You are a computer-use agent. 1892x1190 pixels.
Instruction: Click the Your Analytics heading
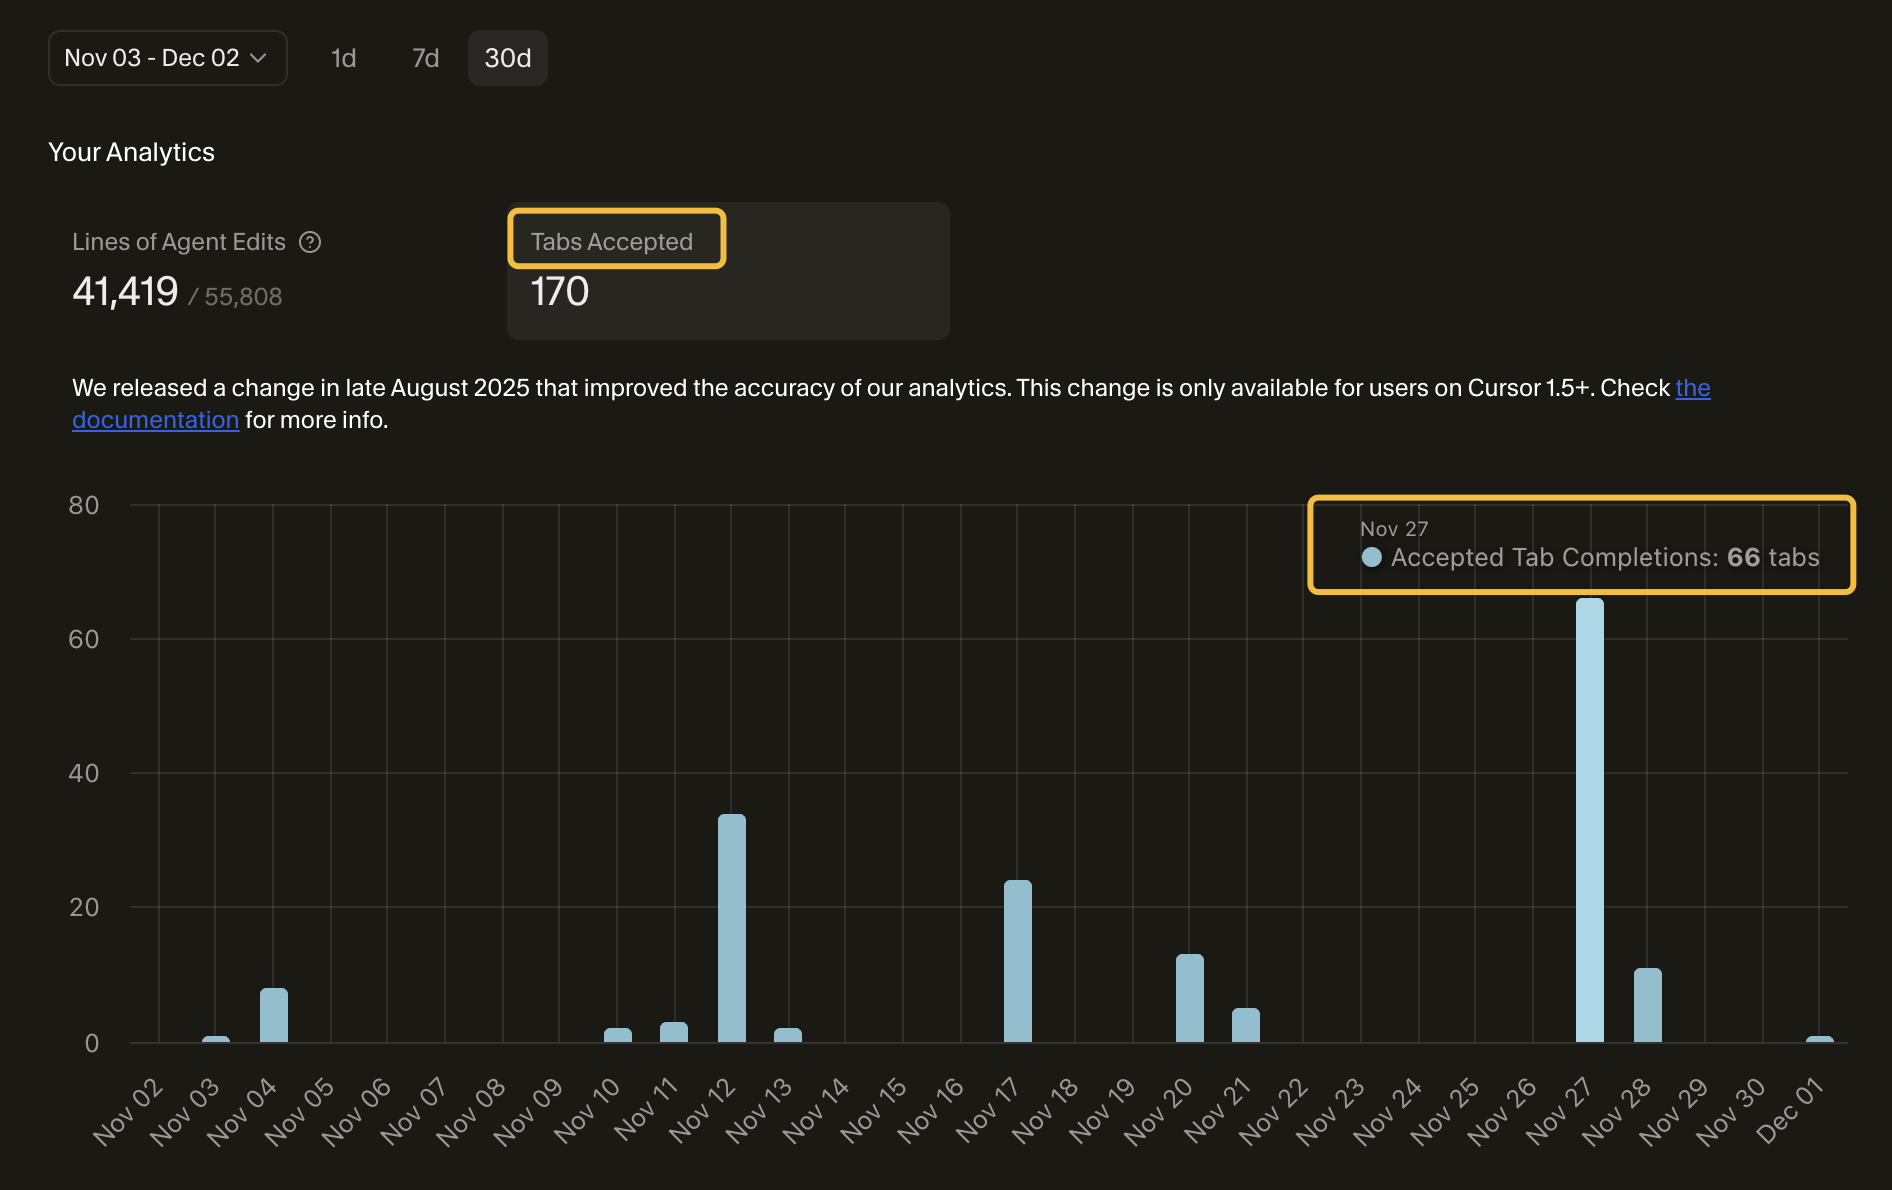131,152
